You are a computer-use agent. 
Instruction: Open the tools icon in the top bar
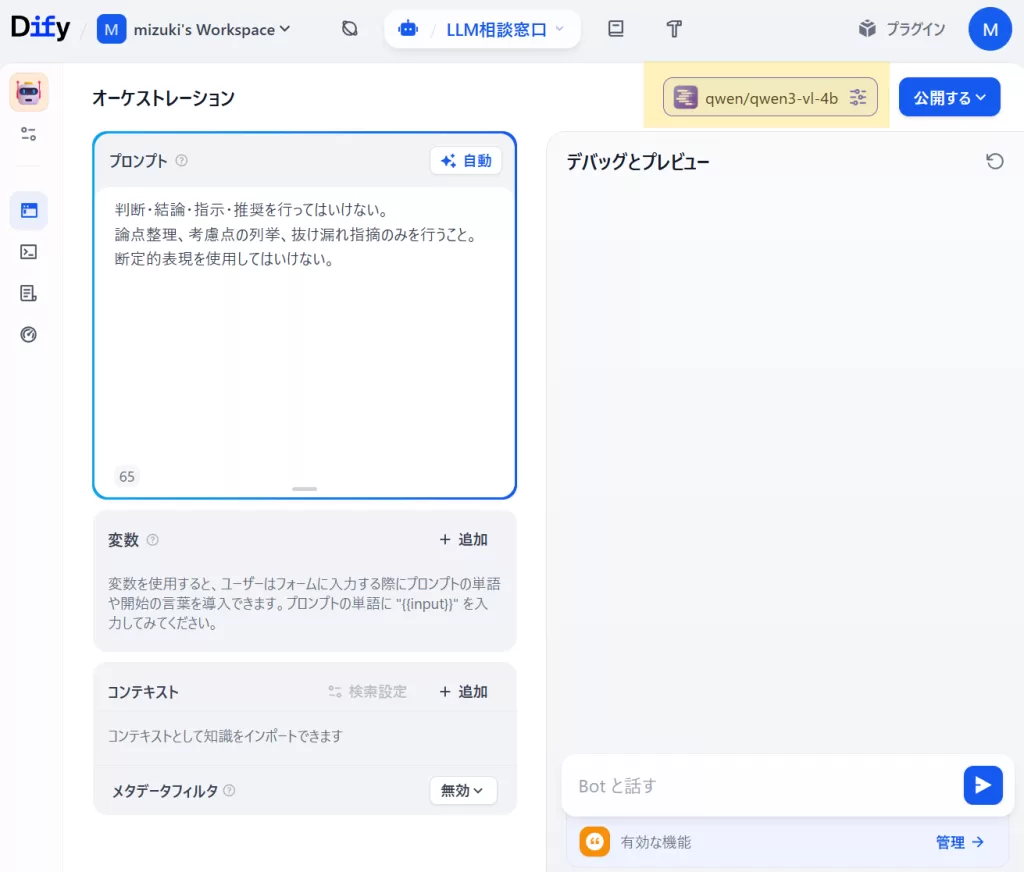674,29
